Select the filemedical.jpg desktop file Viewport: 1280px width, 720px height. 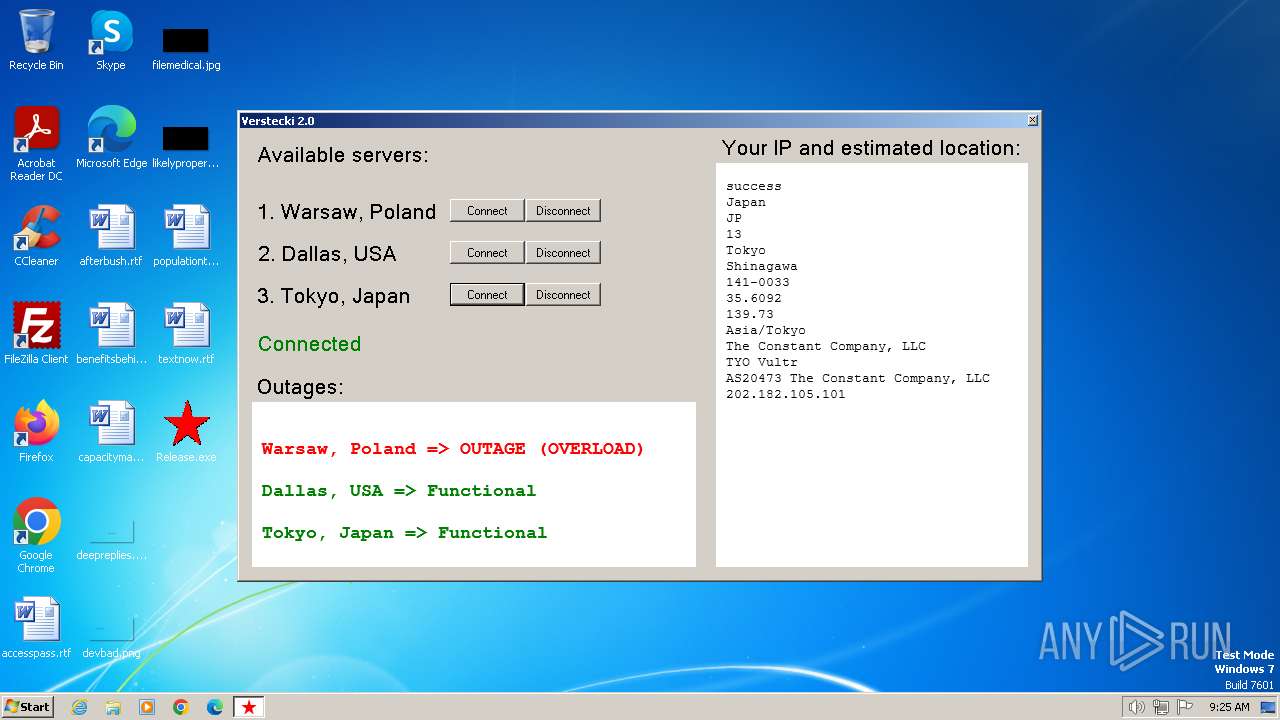(186, 48)
